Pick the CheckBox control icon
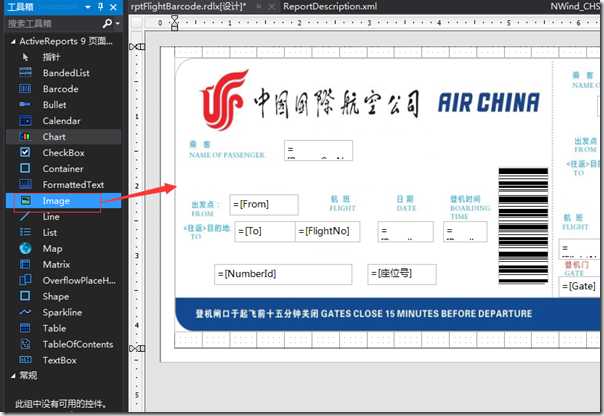The width and height of the screenshot is (604, 416). click(25, 153)
